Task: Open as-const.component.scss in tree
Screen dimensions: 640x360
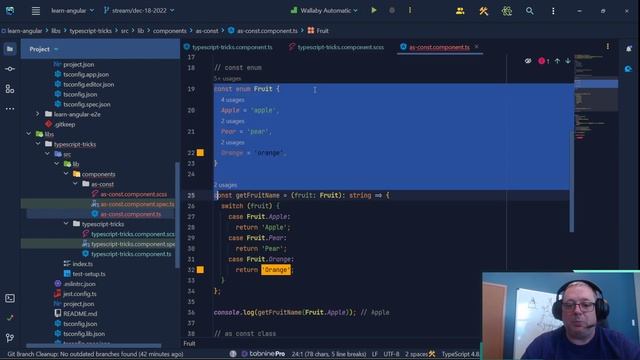Action: (133, 194)
